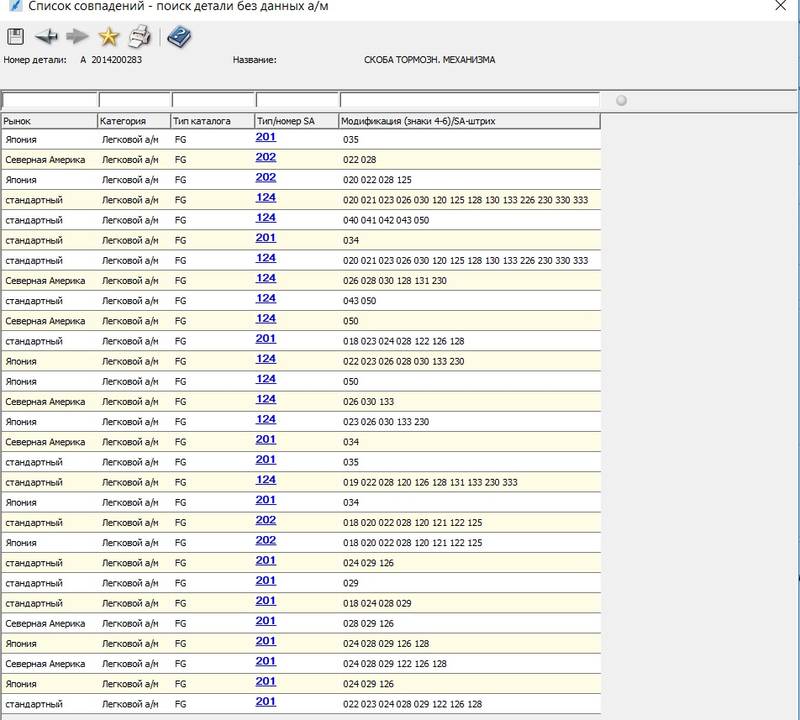The height and width of the screenshot is (720, 800).
Task: Click the Тип/номер SA column header
Action: point(296,121)
